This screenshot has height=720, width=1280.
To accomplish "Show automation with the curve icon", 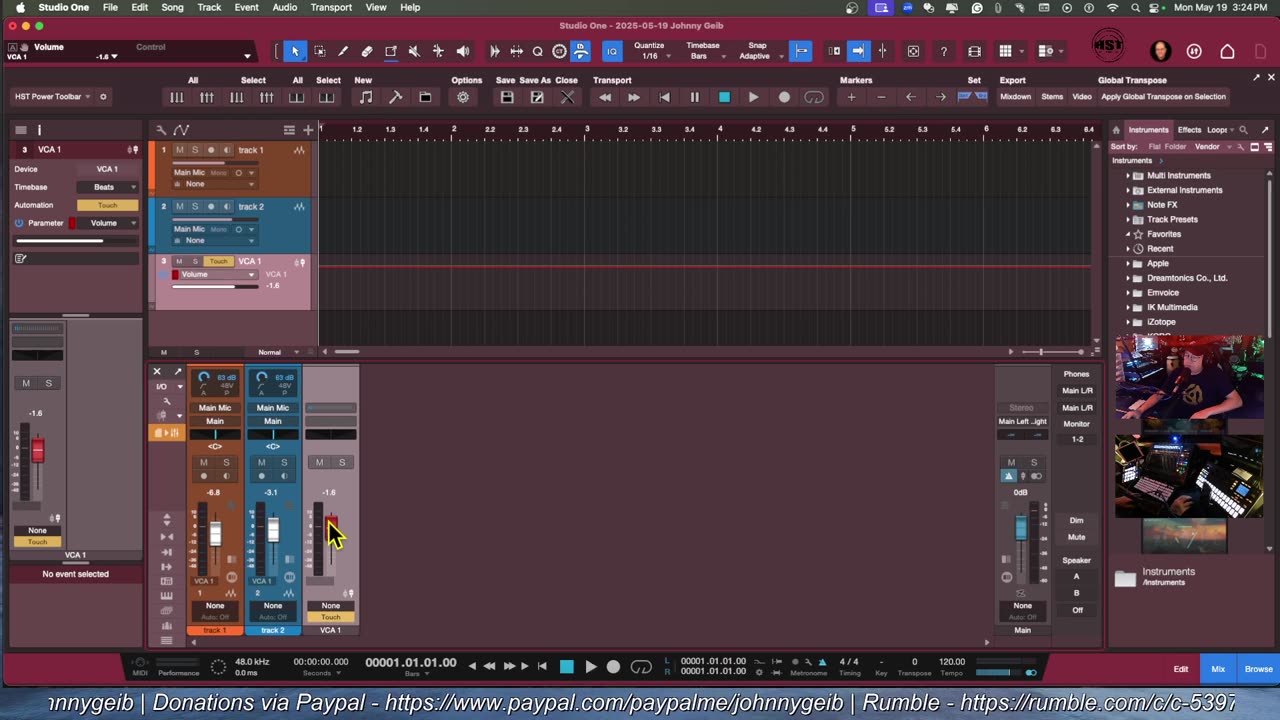I will click(x=181, y=130).
